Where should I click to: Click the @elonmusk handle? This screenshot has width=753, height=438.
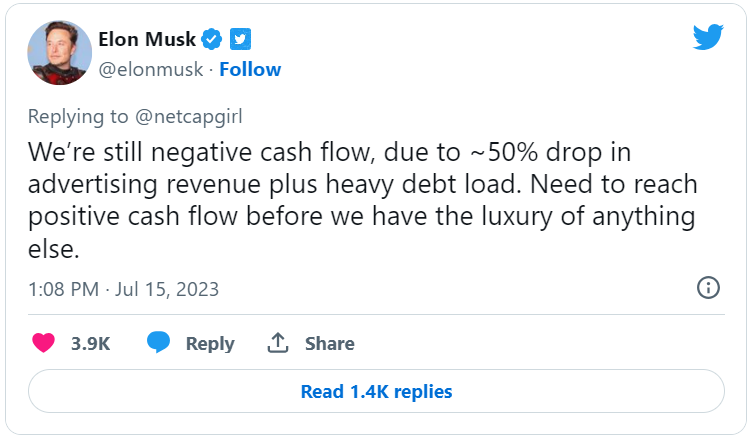(x=151, y=70)
